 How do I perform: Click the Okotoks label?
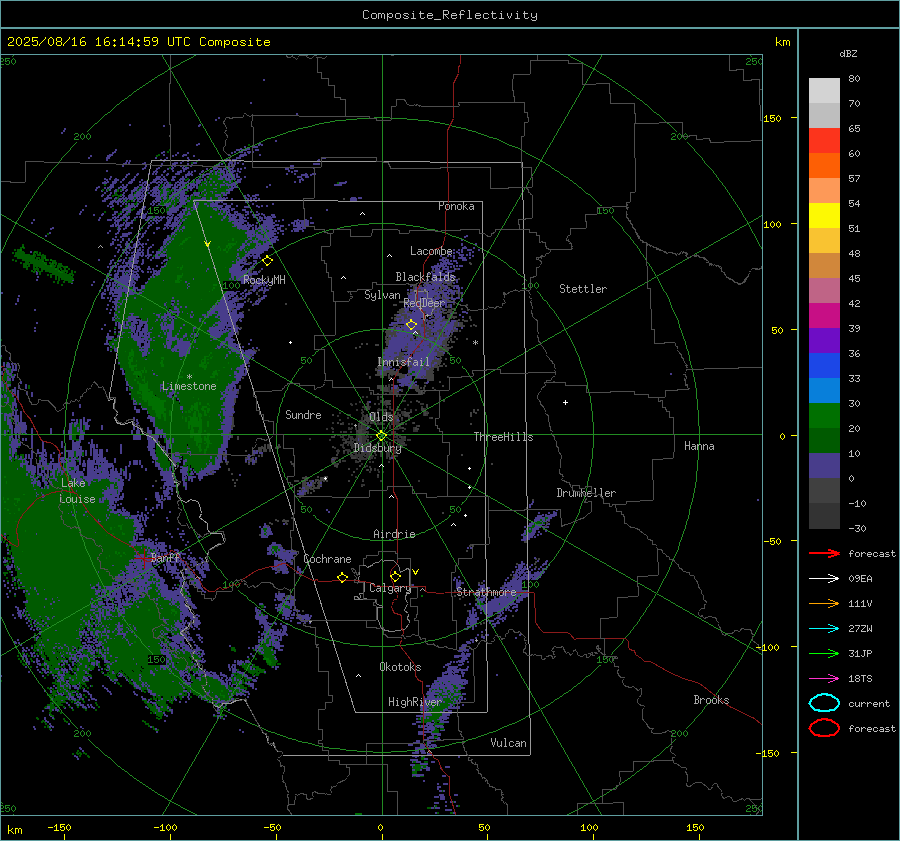(x=400, y=667)
